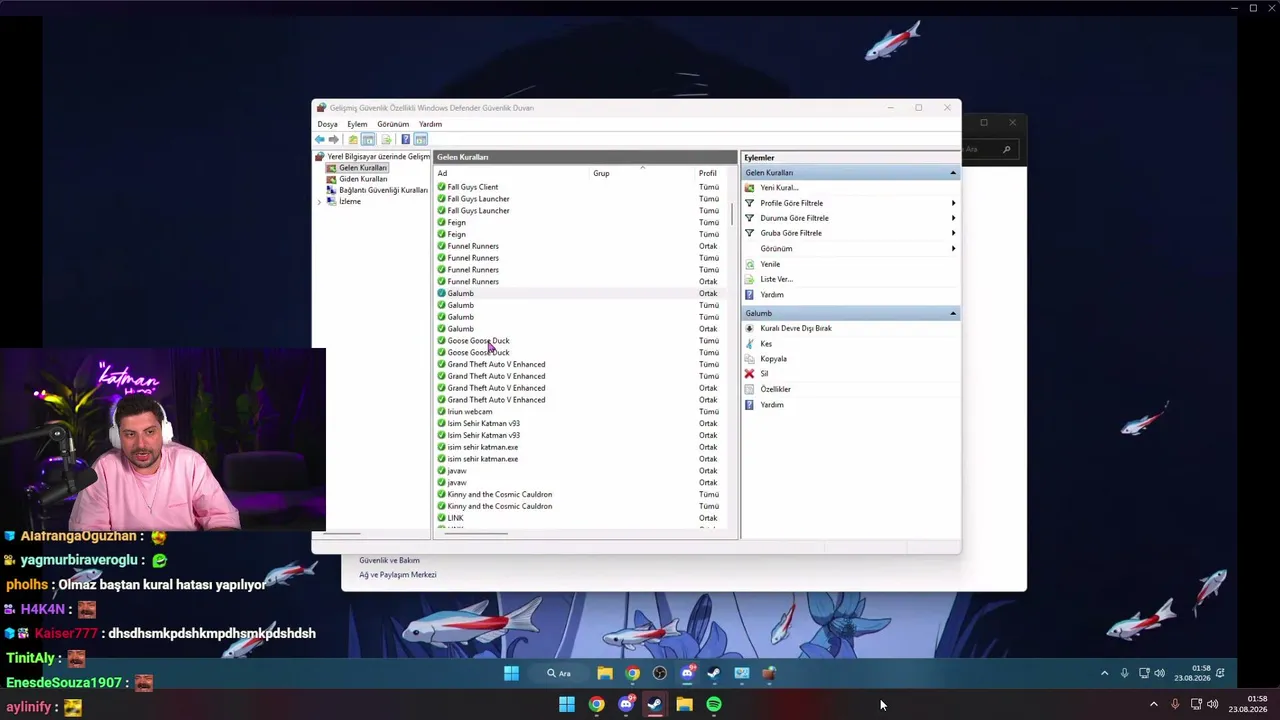Open Yardım menu in the menu bar
This screenshot has height=720, width=1280.
coord(430,124)
